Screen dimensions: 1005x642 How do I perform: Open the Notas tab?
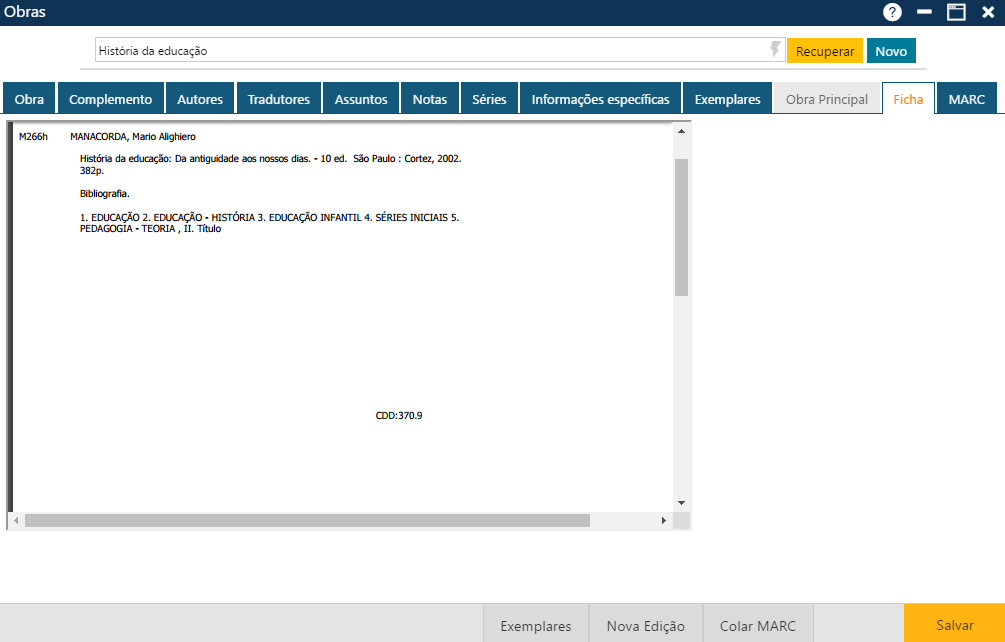(430, 98)
